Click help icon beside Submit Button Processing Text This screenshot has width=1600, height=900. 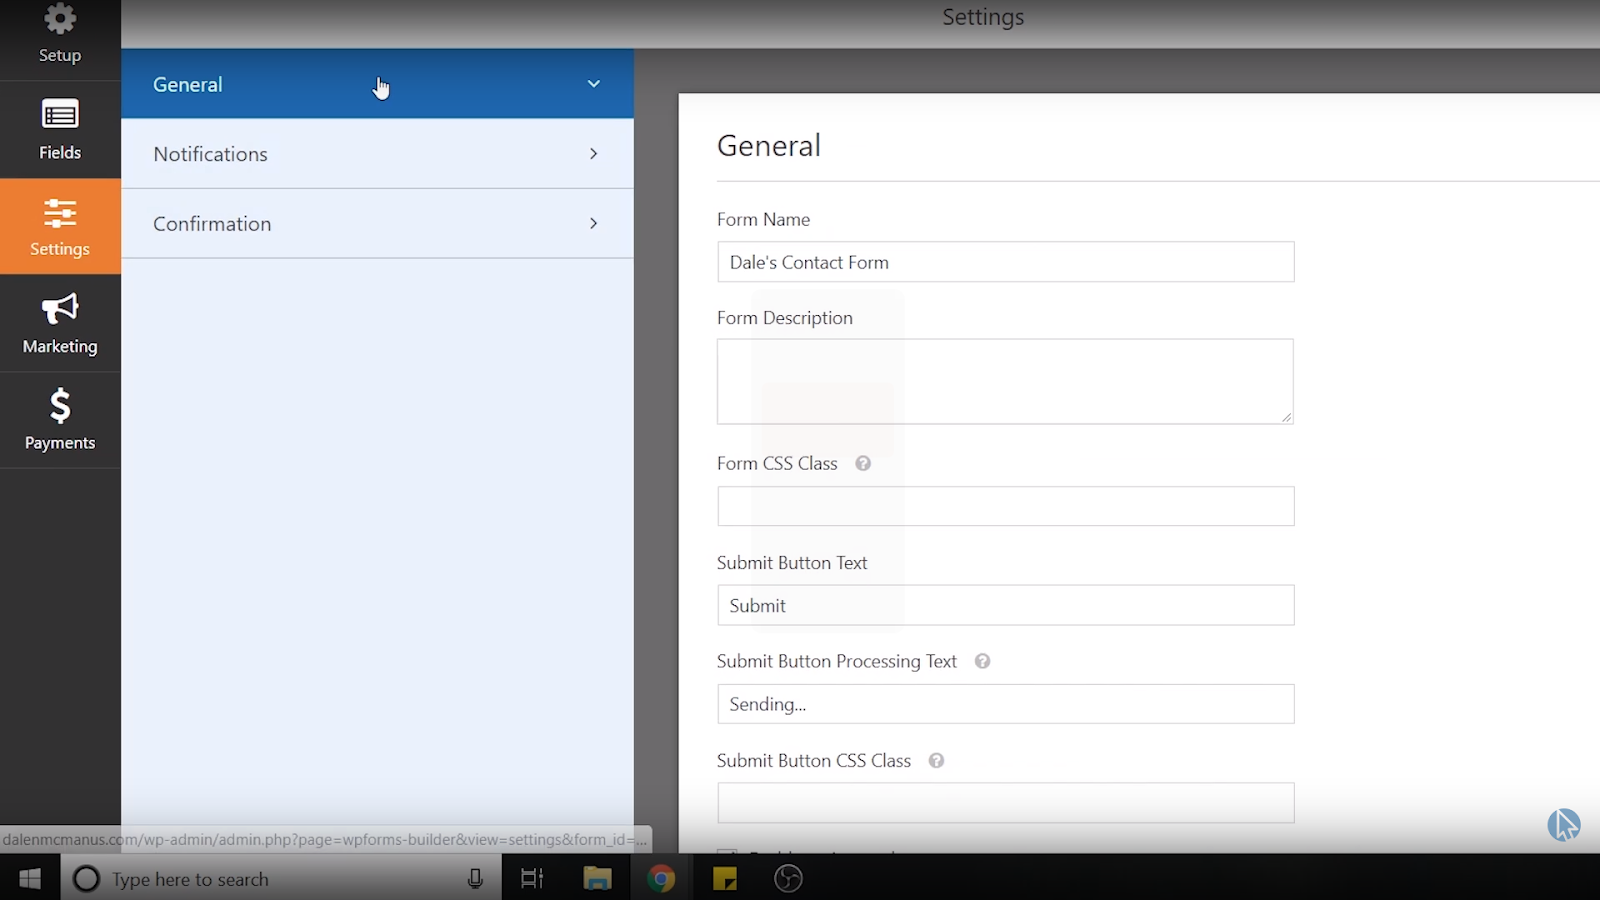[982, 661]
